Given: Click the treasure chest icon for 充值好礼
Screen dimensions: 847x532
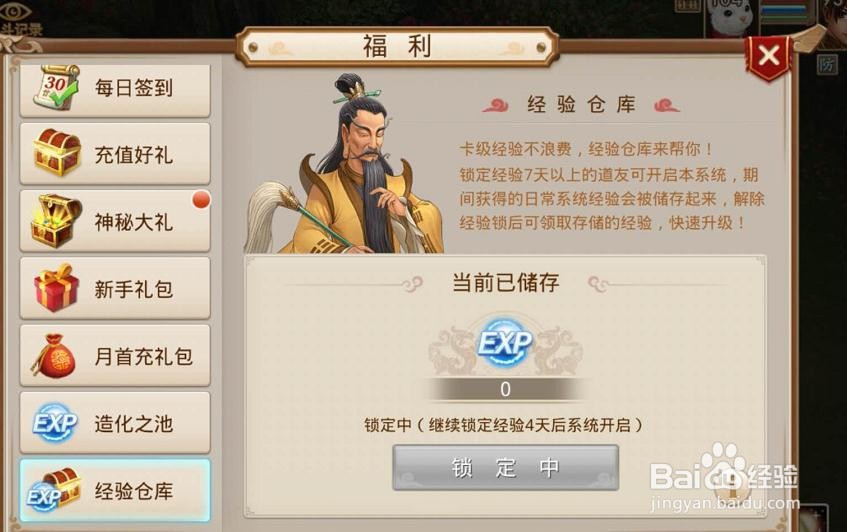Looking at the screenshot, I should pos(57,152).
